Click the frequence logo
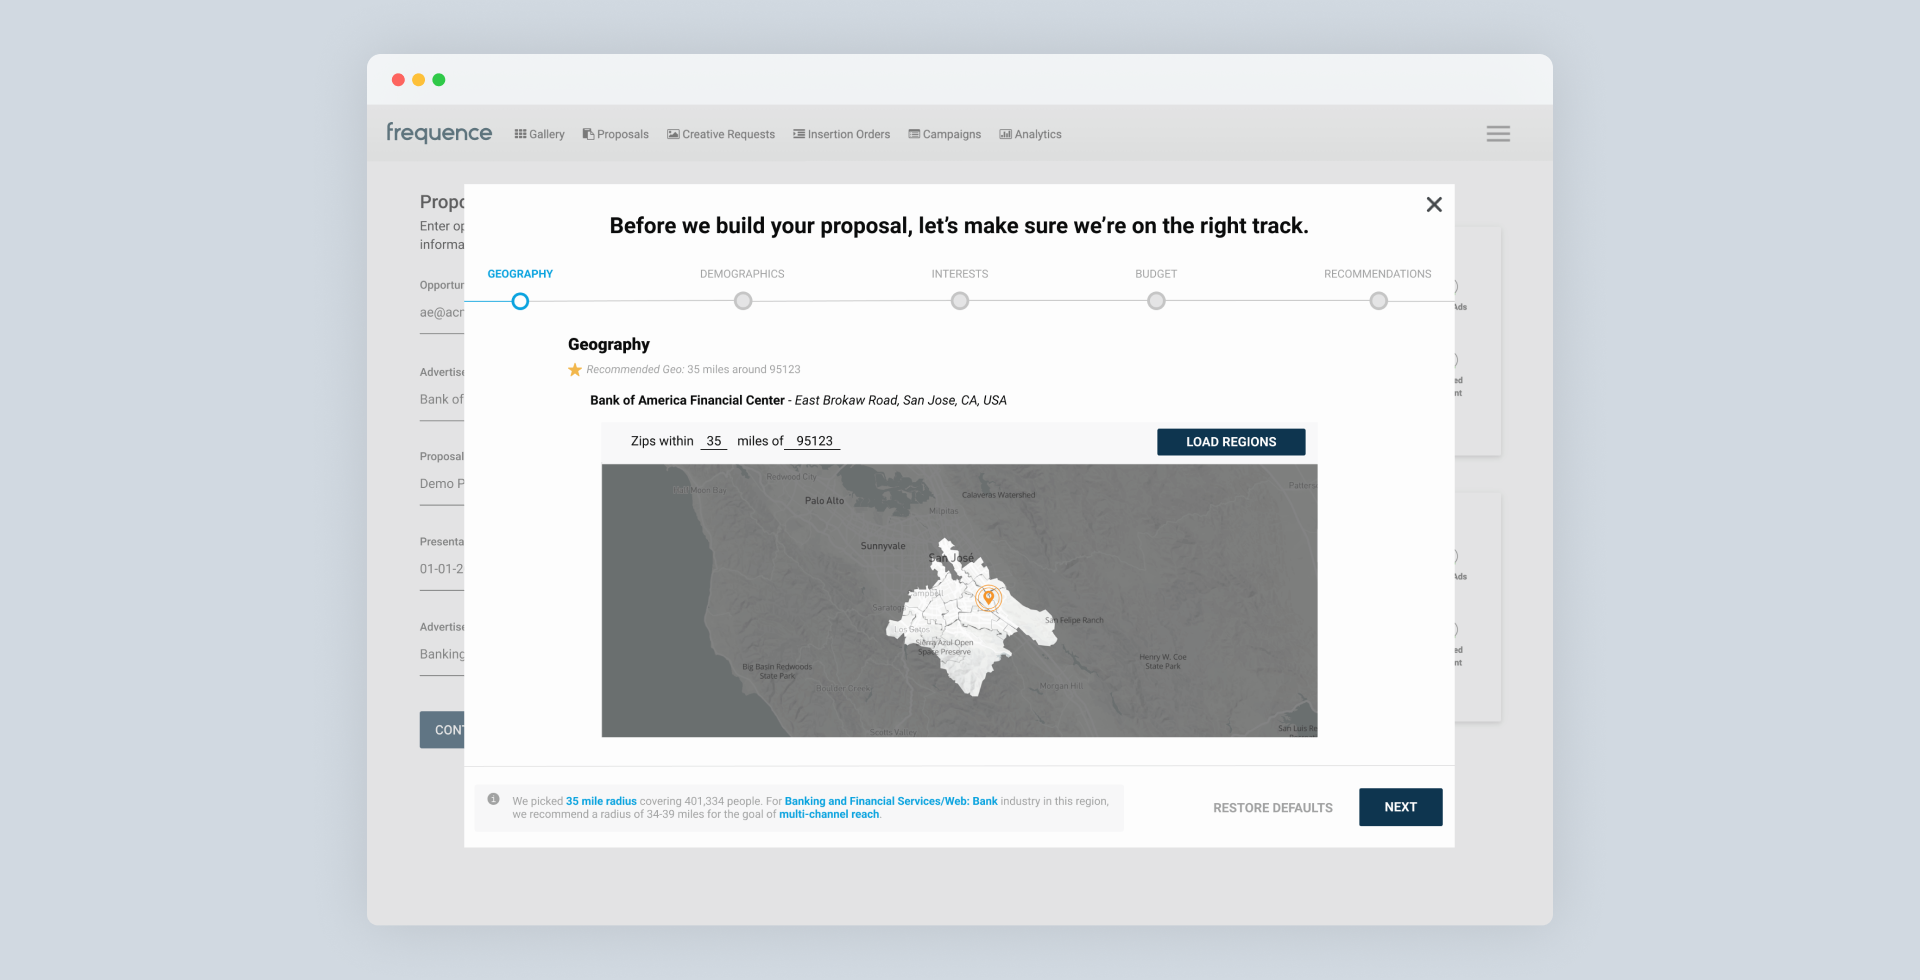Screen dimensions: 1920x980 click(439, 133)
